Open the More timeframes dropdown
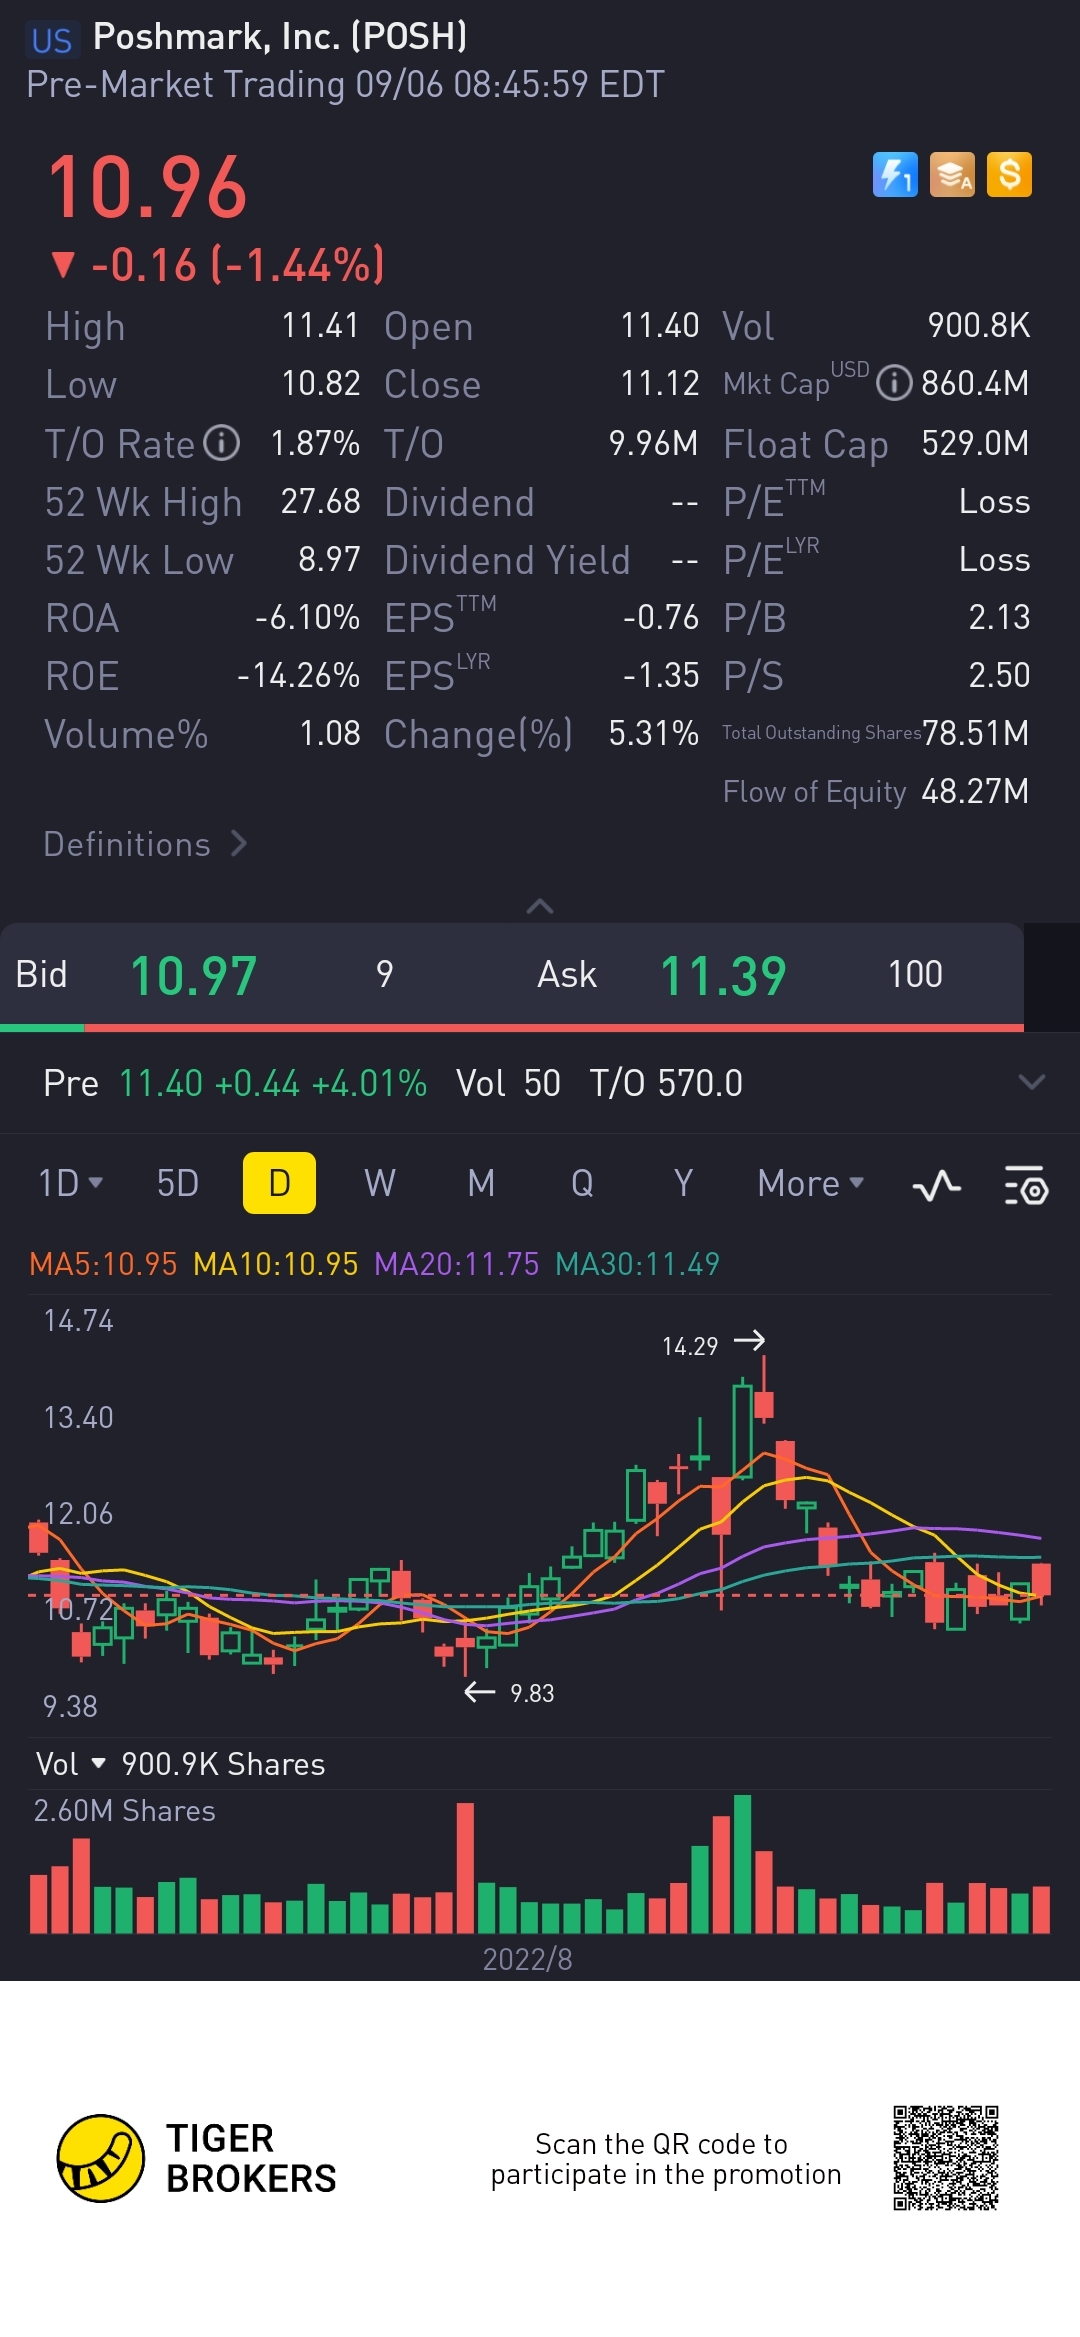 click(811, 1183)
